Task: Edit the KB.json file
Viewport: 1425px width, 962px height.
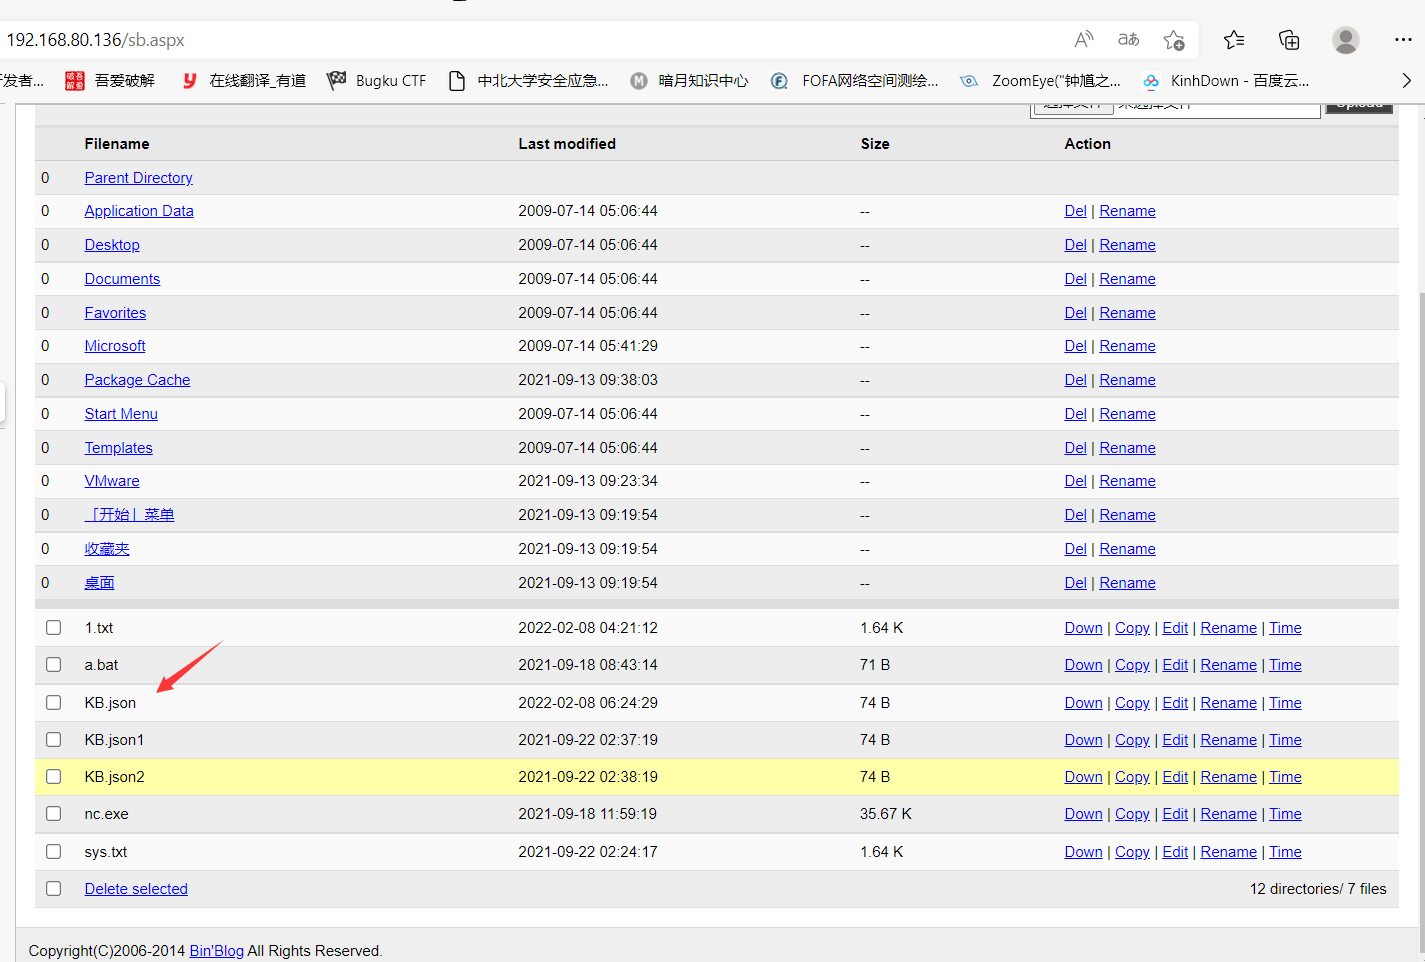Action: click(1175, 703)
